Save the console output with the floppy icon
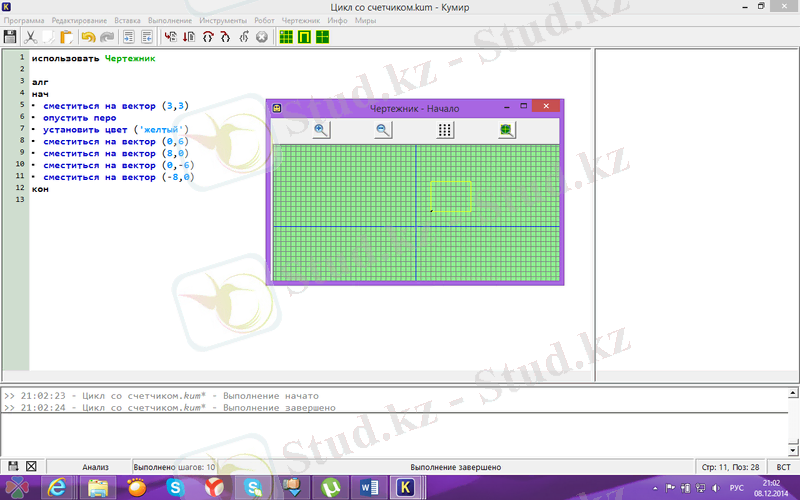Viewport: 800px width, 500px height. click(x=13, y=466)
